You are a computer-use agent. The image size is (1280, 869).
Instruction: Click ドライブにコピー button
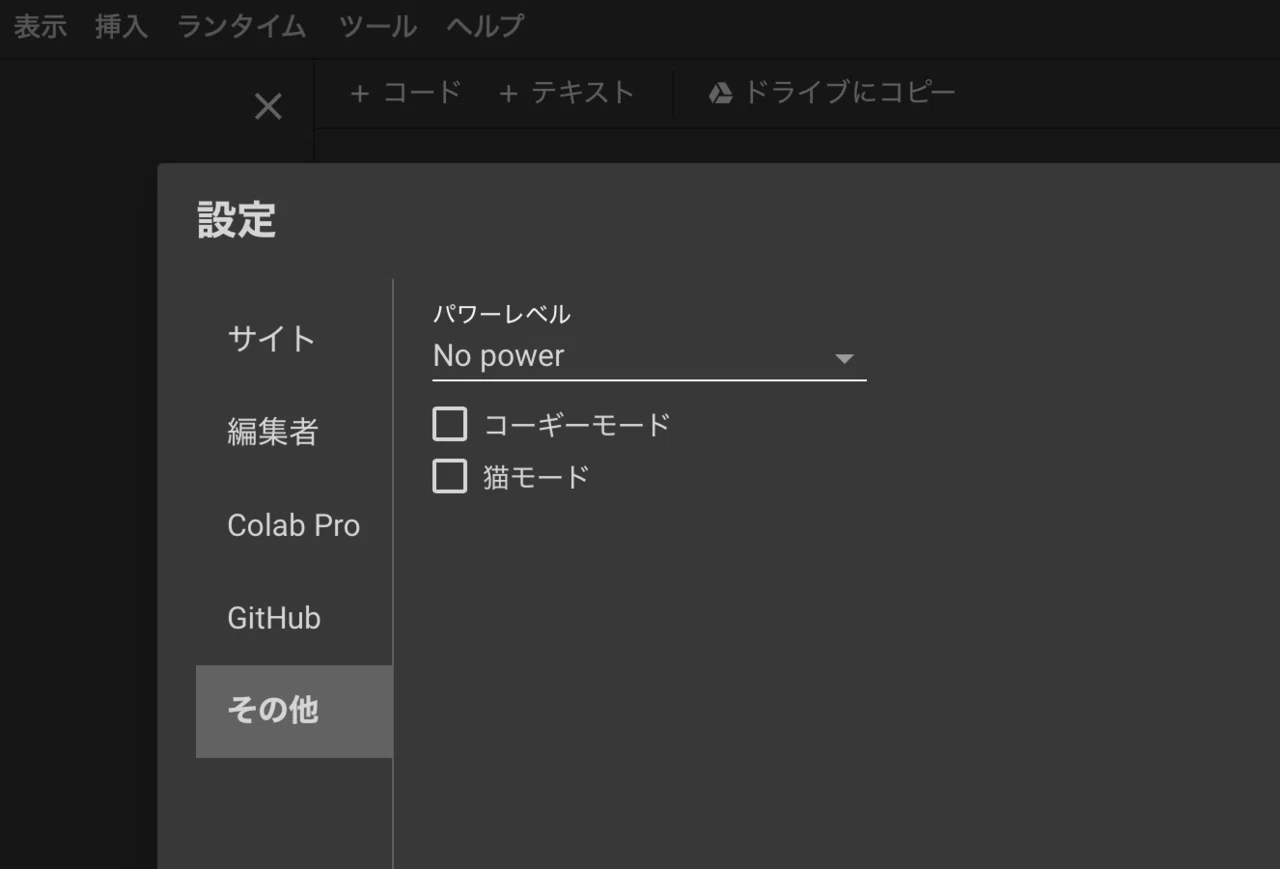click(x=832, y=93)
